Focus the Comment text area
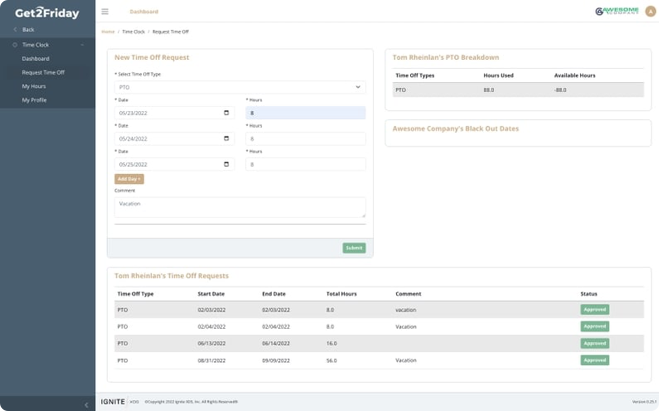Image resolution: width=659 pixels, height=411 pixels. pyautogui.click(x=240, y=207)
